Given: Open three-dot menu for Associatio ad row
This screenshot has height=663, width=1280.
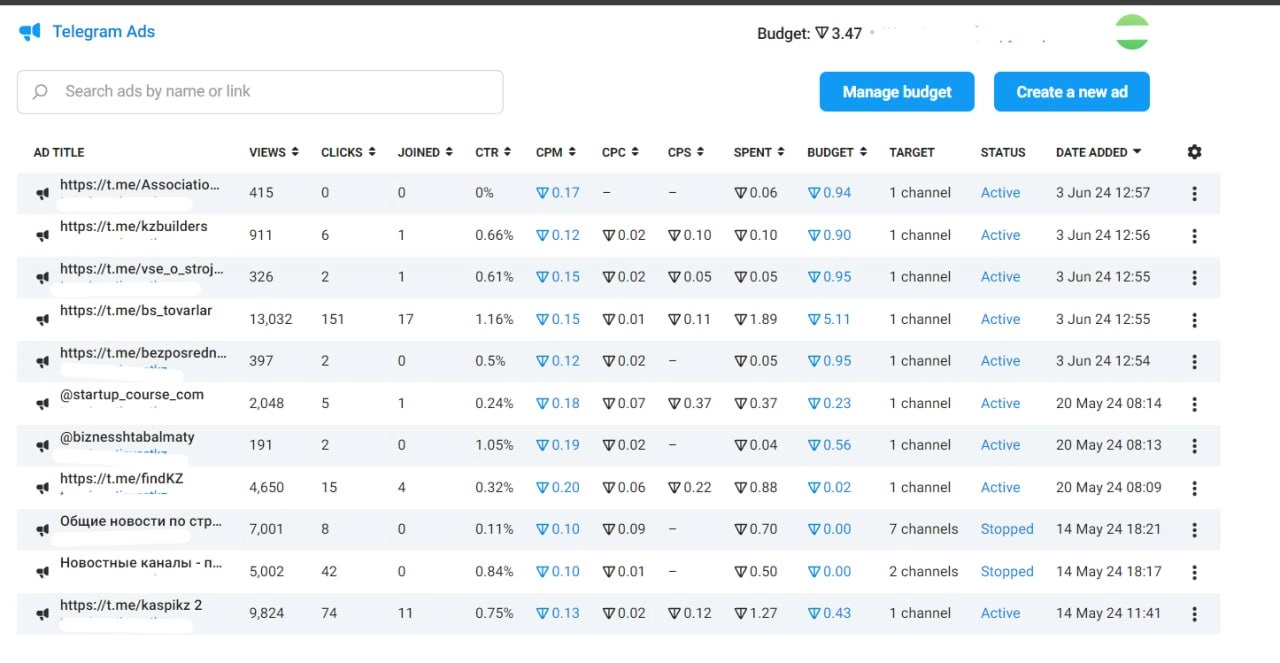Looking at the screenshot, I should (1194, 193).
